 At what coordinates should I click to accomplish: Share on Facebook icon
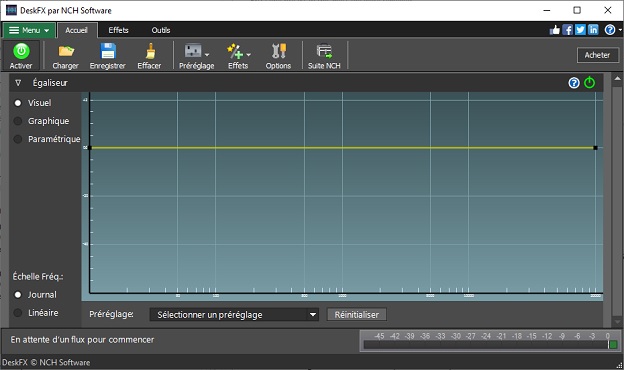point(567,30)
